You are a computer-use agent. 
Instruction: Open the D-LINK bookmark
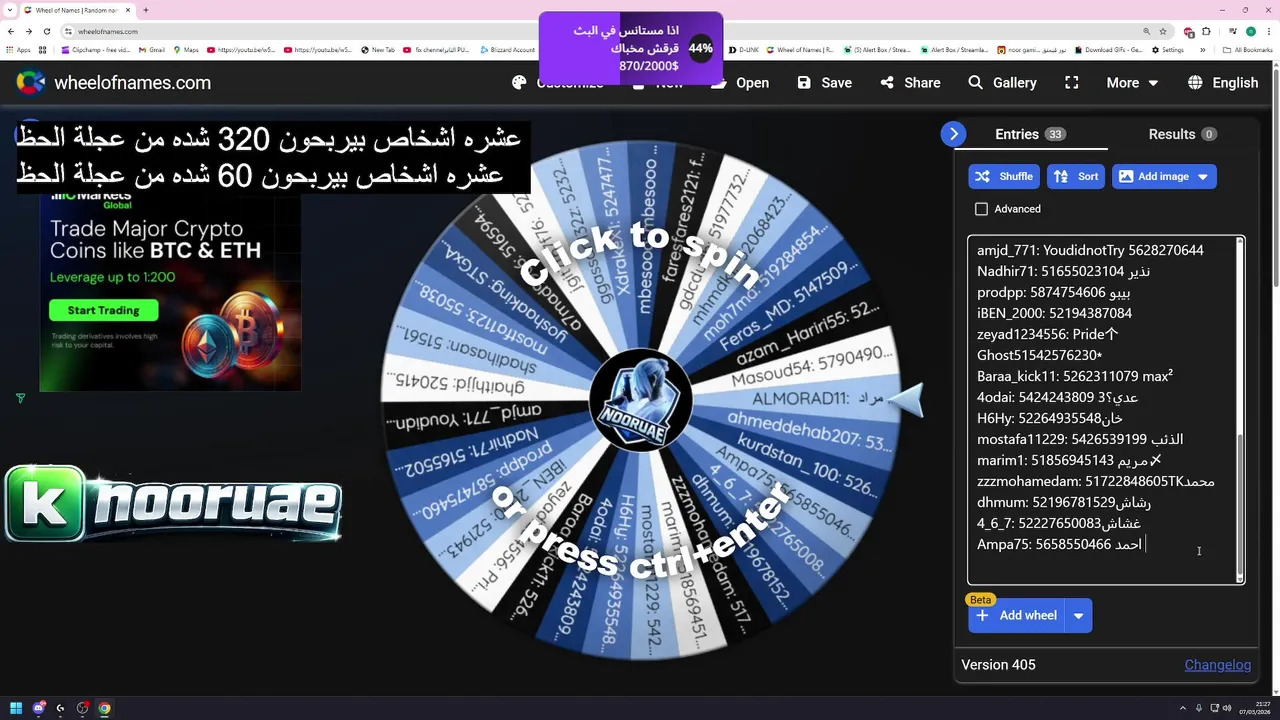pyautogui.click(x=744, y=50)
